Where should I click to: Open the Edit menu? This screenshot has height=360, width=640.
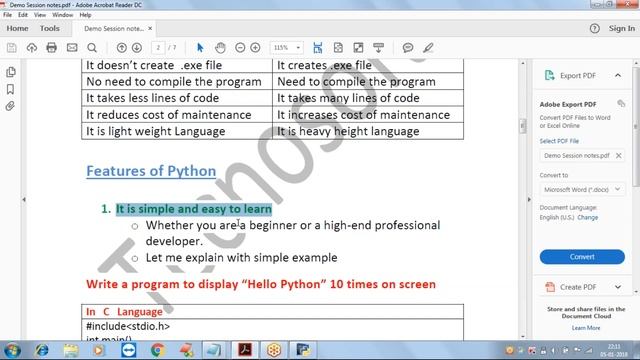point(23,15)
